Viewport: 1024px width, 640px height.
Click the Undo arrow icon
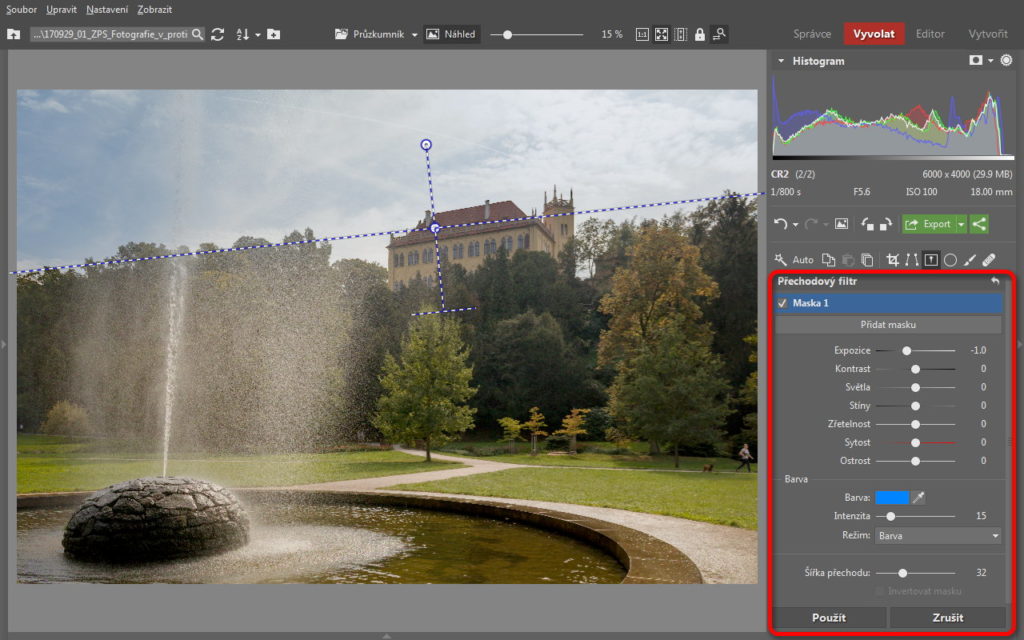pos(781,224)
